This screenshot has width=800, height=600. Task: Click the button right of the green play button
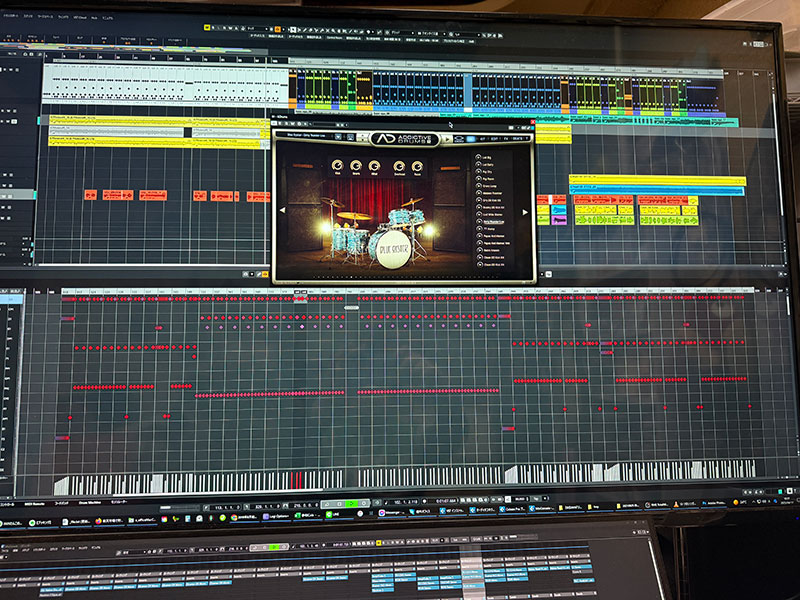[364, 504]
